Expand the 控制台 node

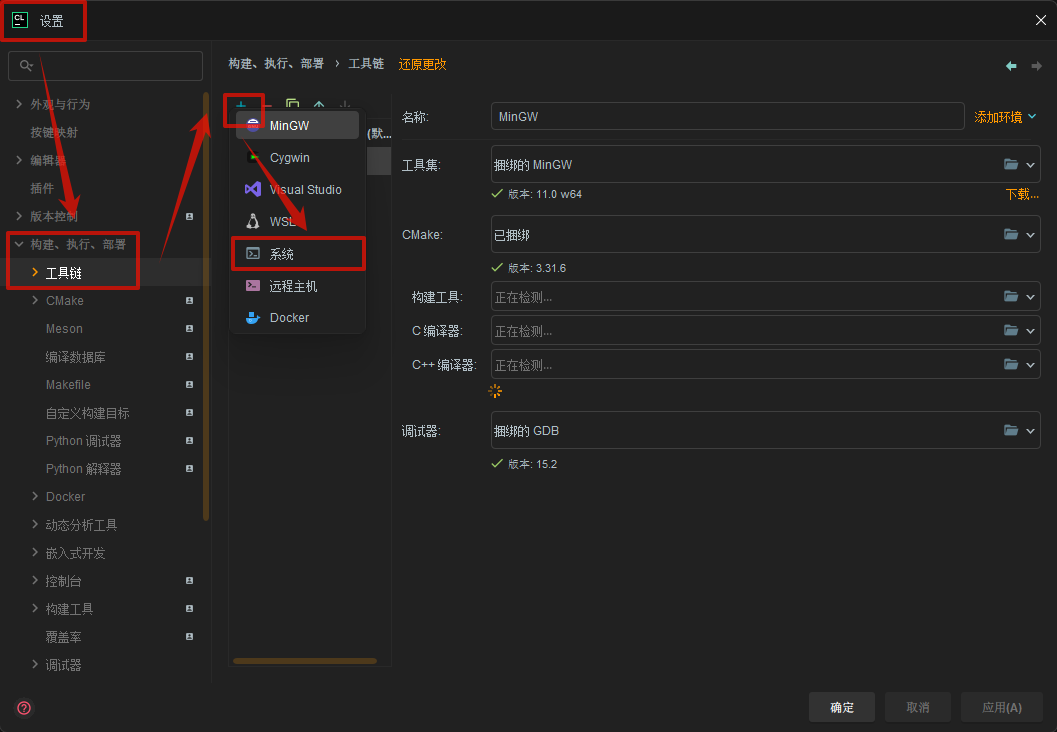(x=35, y=580)
